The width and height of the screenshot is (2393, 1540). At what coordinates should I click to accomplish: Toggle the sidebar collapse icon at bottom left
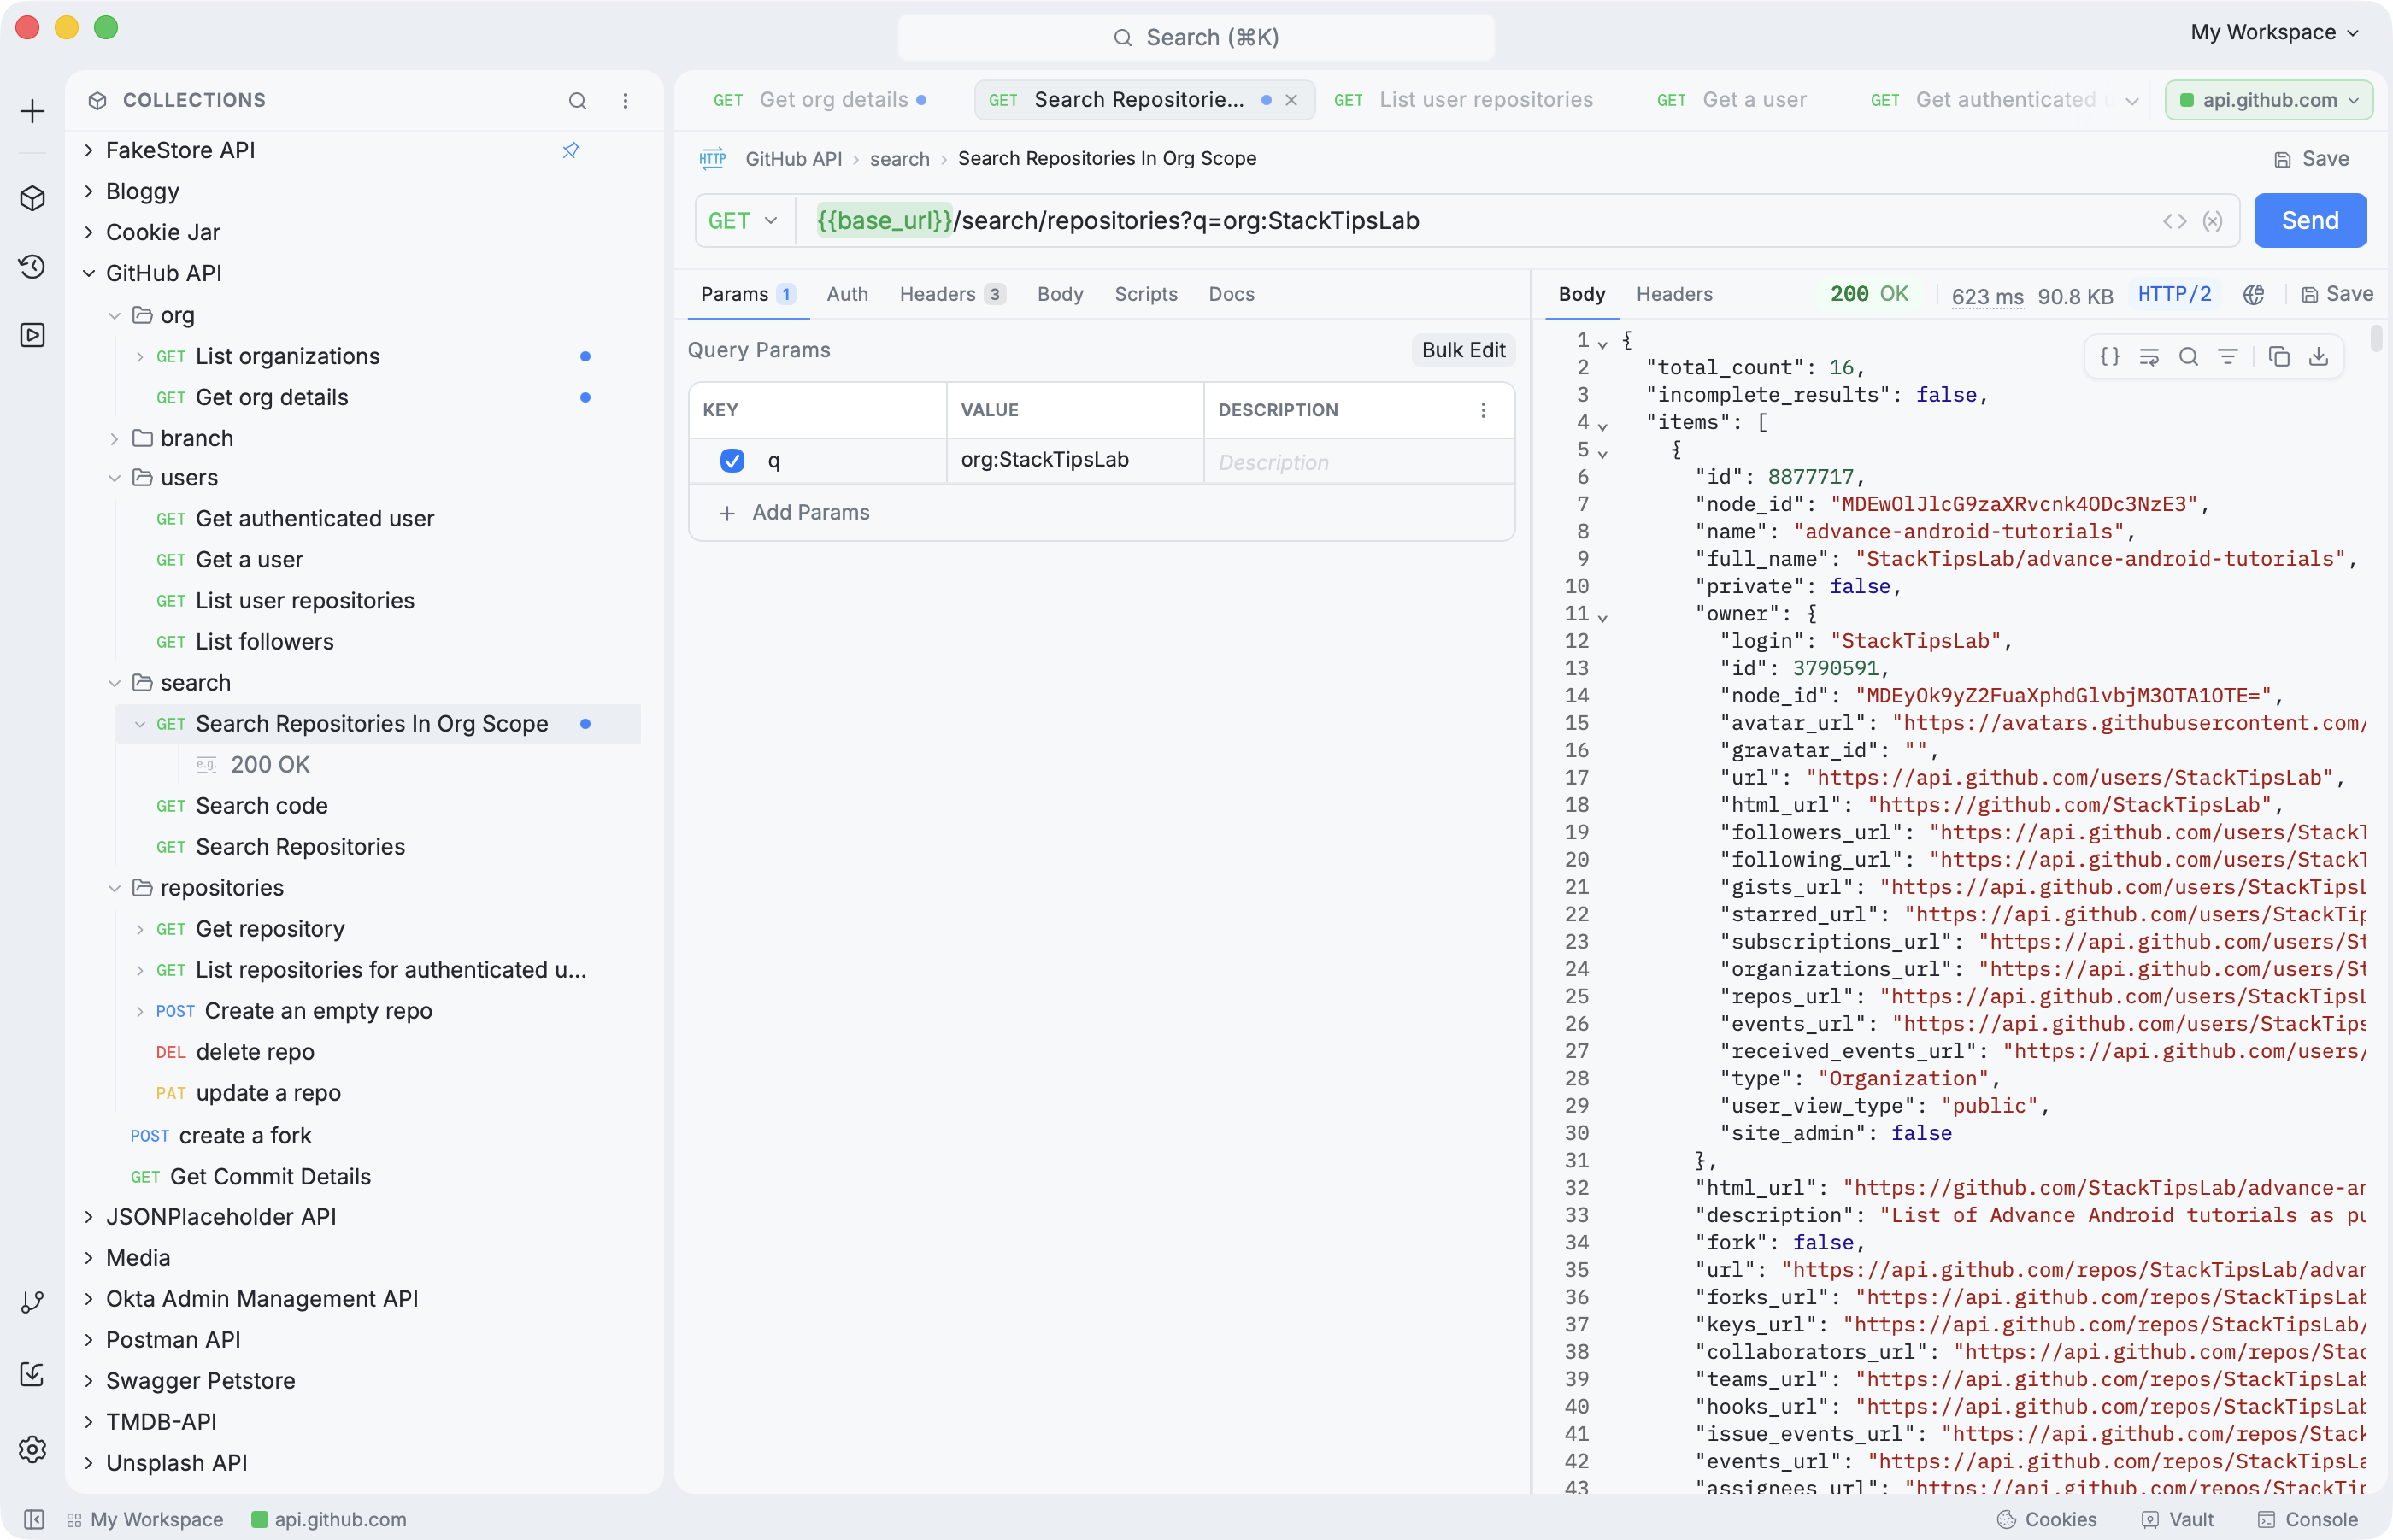(x=33, y=1519)
